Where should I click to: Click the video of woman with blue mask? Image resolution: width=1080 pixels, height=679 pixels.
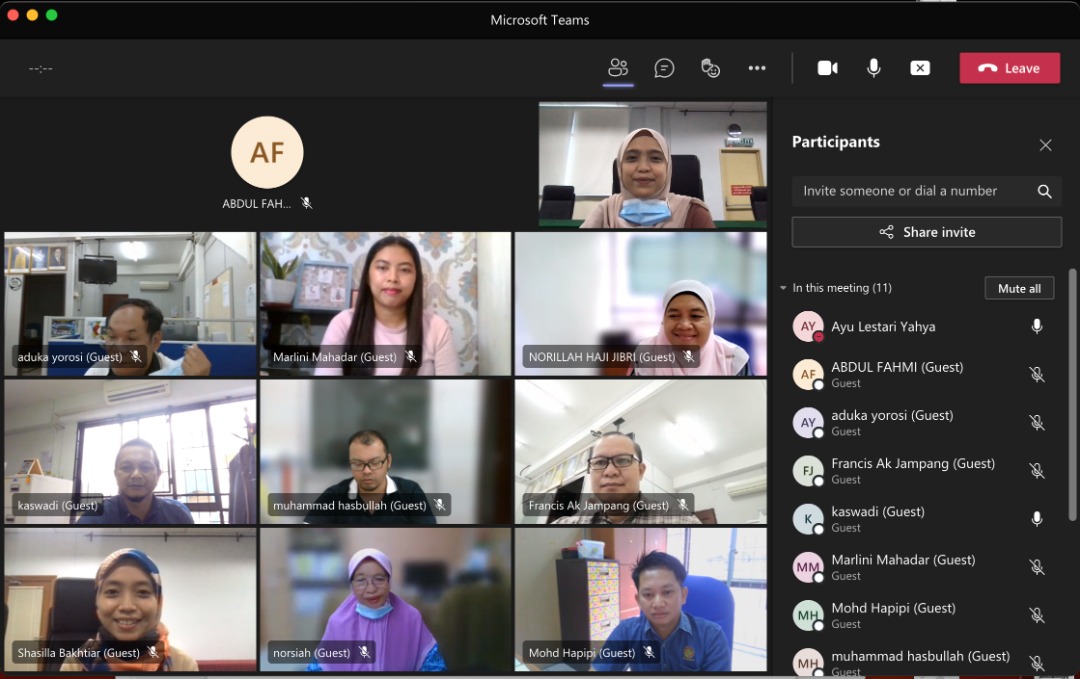point(652,165)
